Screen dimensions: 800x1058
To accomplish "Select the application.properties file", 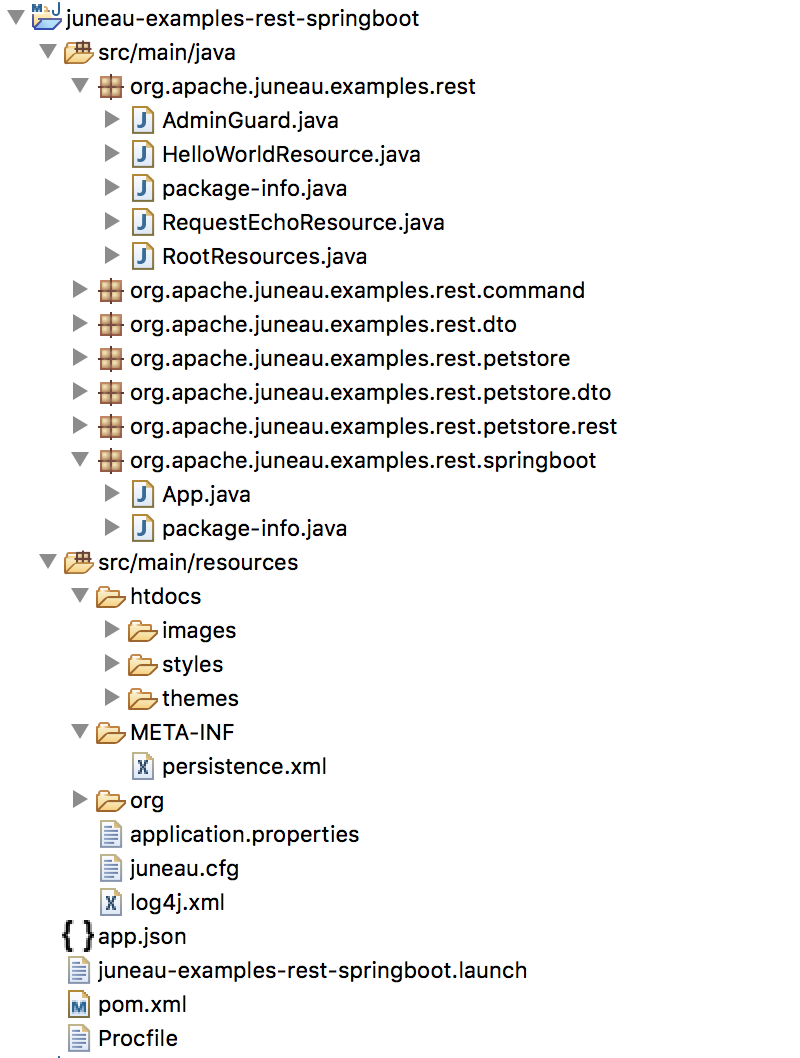I will click(x=244, y=834).
